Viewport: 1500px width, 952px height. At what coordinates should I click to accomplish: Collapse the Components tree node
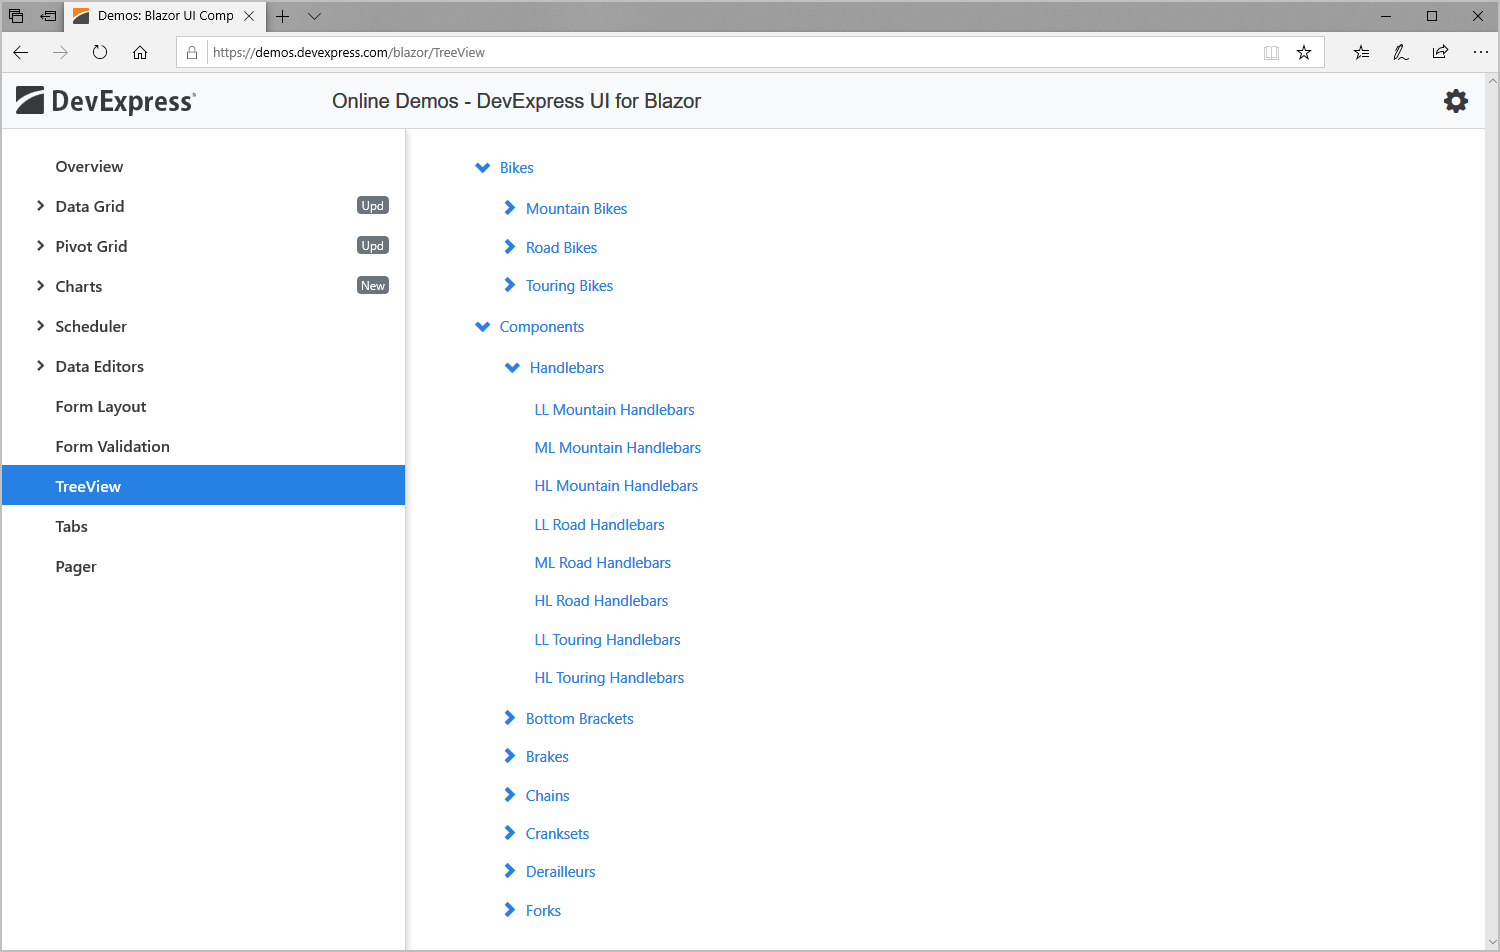[483, 327]
